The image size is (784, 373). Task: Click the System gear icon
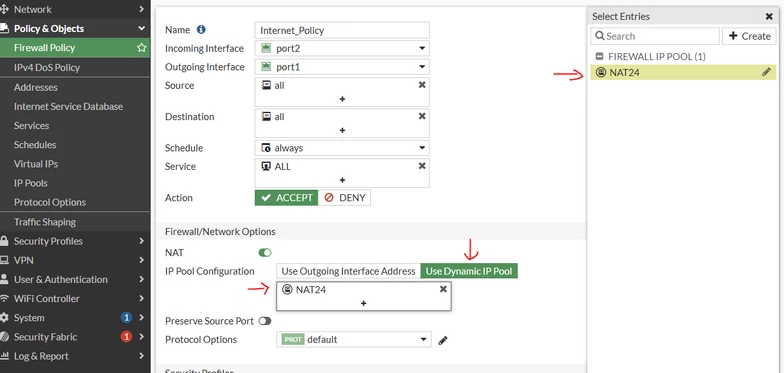4,318
